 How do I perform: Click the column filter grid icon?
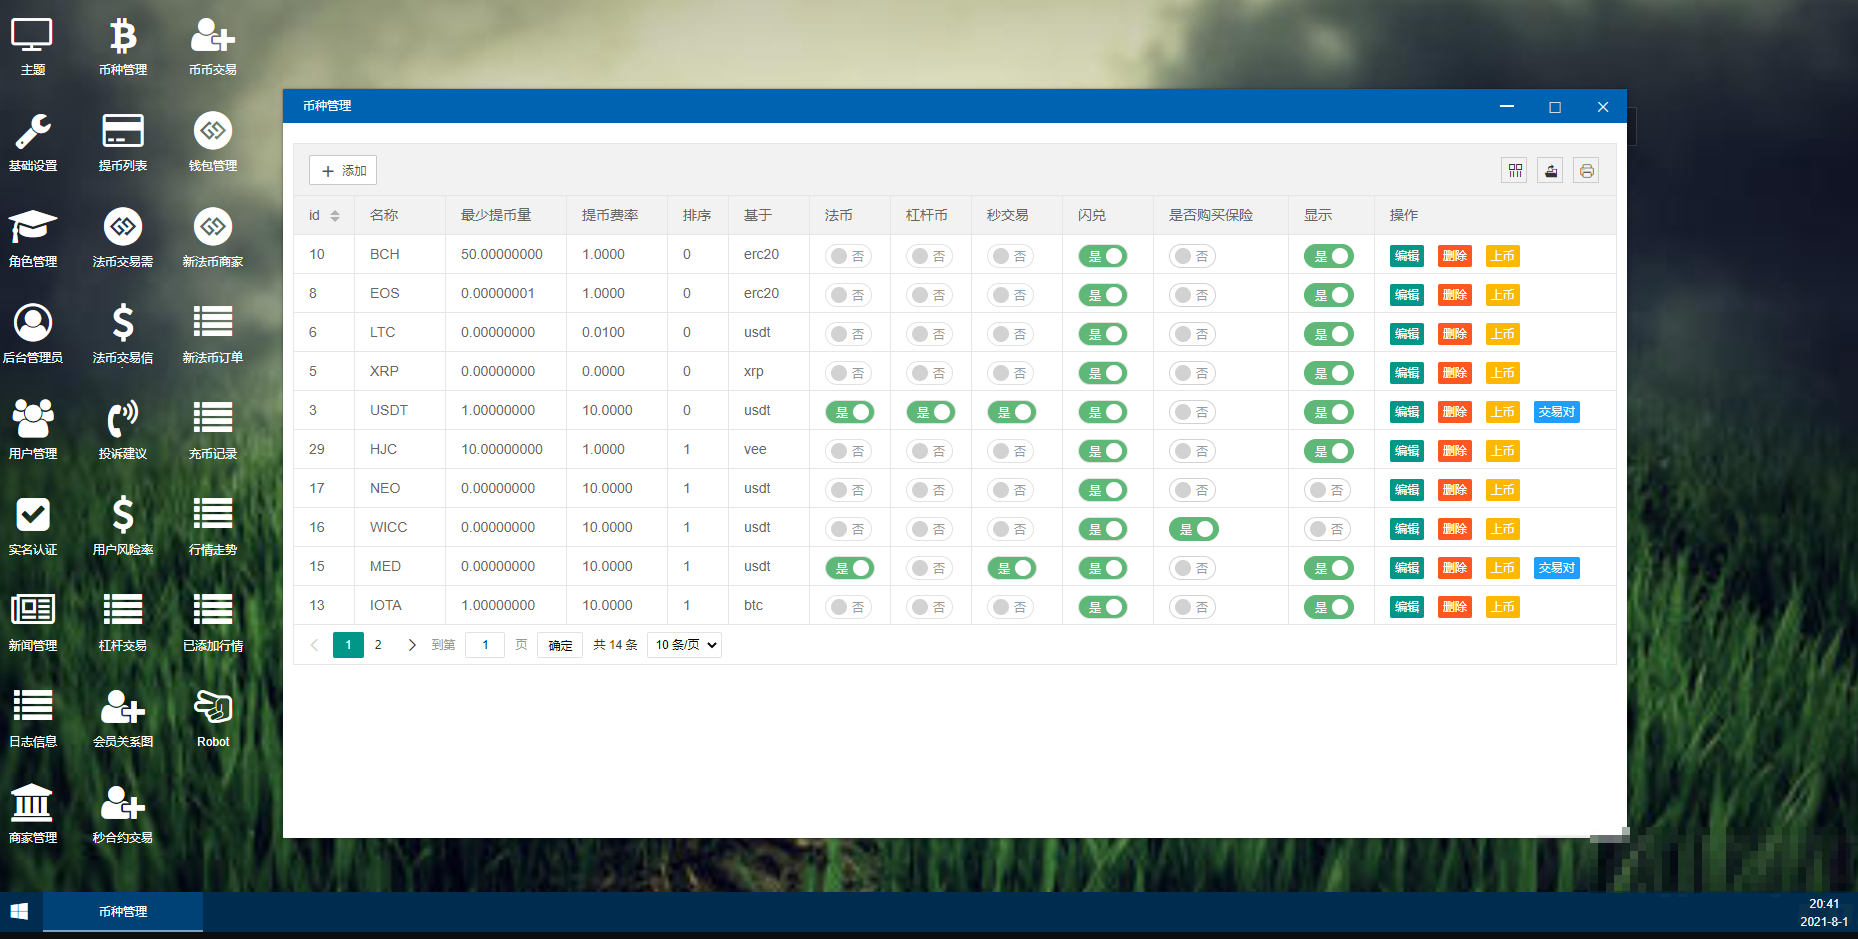1515,170
